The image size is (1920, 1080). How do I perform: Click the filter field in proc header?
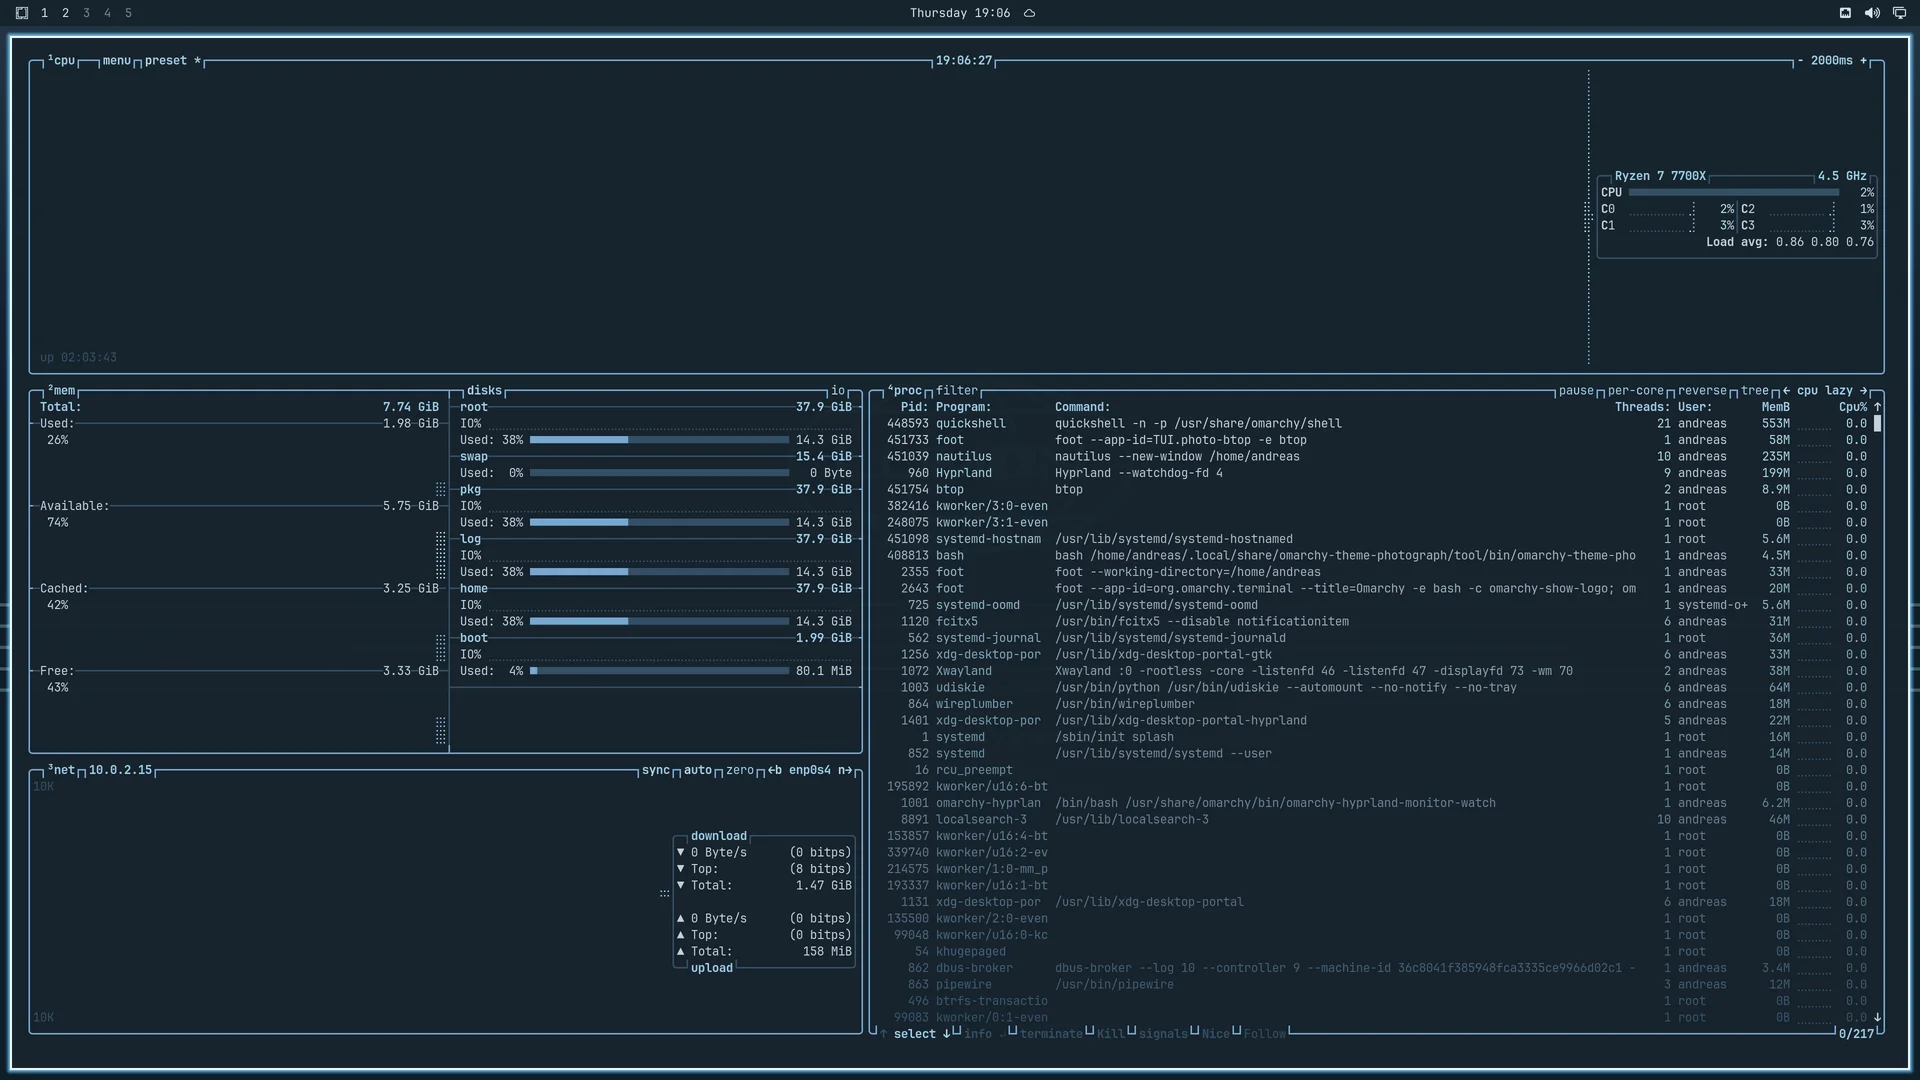pyautogui.click(x=957, y=391)
